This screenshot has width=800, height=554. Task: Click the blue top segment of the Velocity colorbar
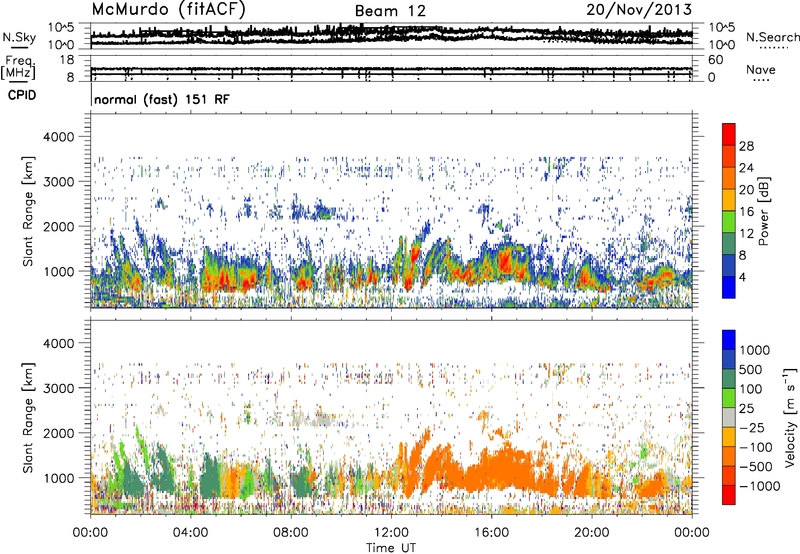(729, 340)
